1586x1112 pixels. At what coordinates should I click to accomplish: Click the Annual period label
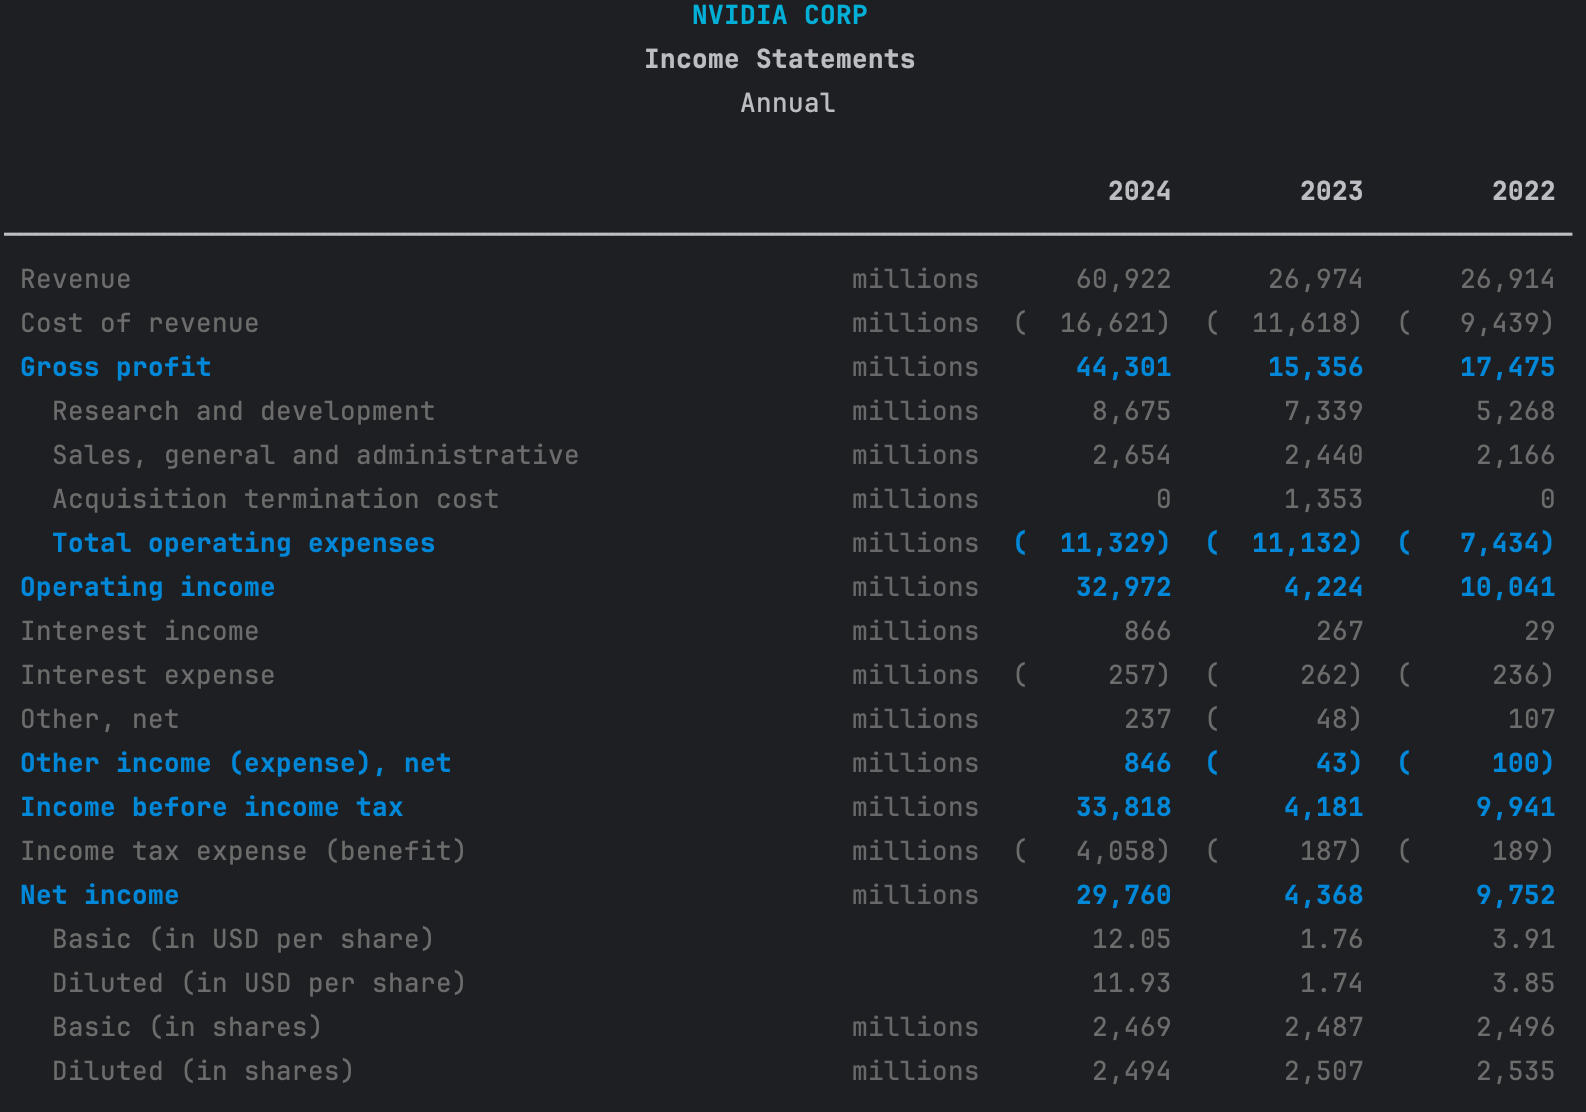point(788,103)
